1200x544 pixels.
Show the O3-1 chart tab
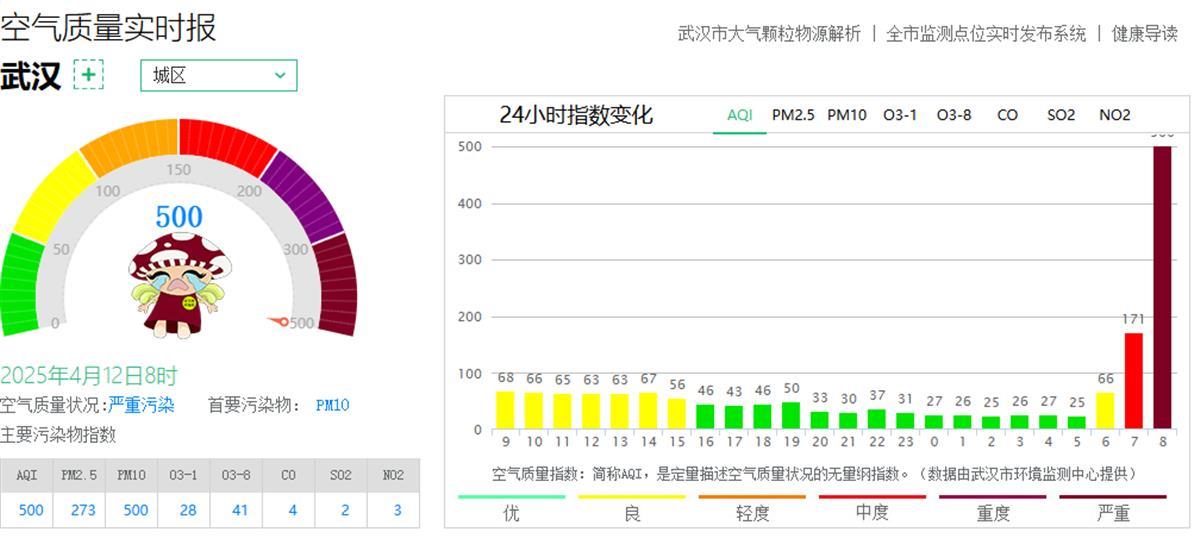[x=900, y=115]
